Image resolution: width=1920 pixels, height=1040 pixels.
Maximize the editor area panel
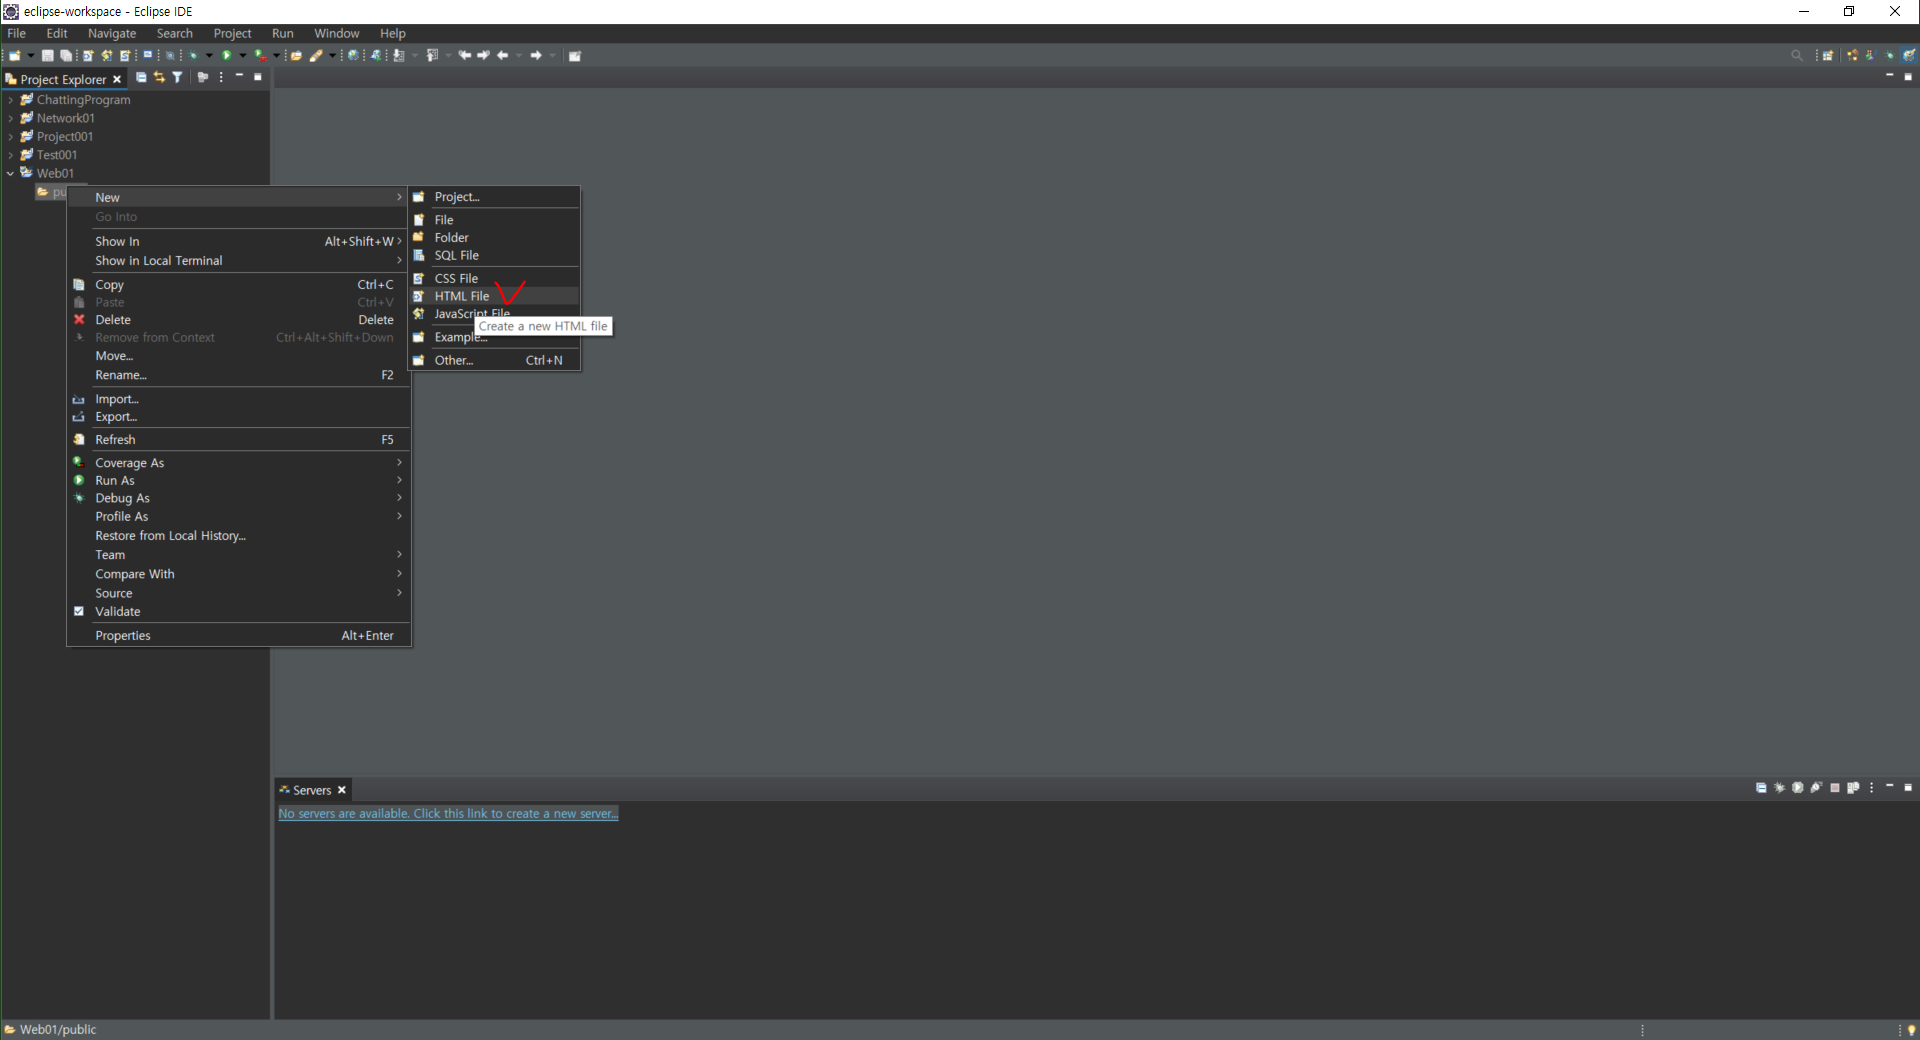click(1908, 77)
